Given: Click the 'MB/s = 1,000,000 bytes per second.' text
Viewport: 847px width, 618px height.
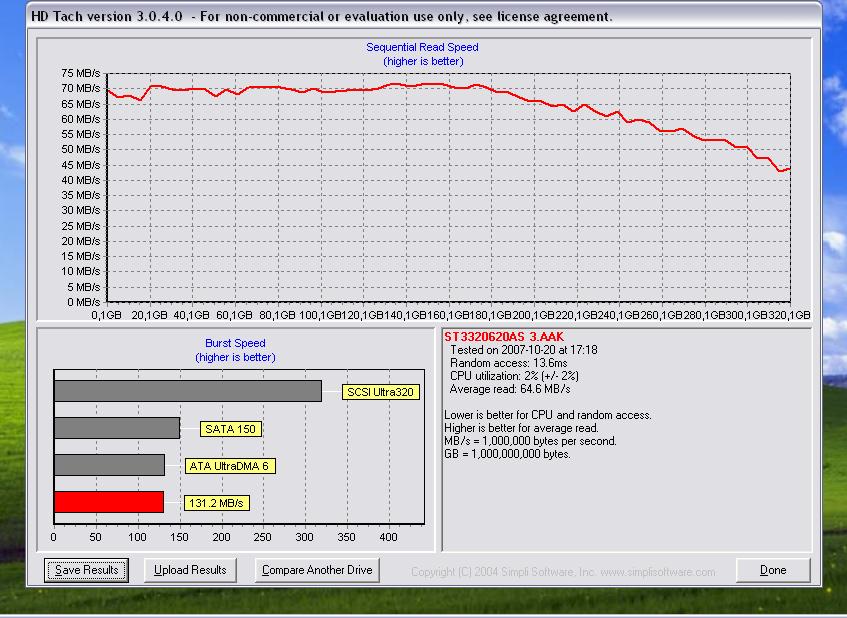Looking at the screenshot, I should 530,441.
